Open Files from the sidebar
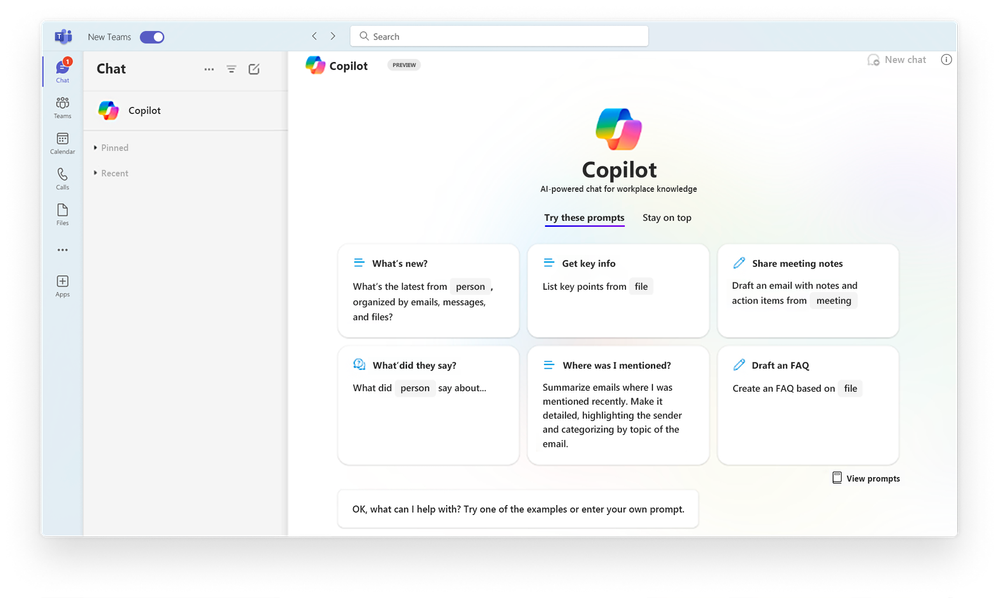 coord(61,213)
